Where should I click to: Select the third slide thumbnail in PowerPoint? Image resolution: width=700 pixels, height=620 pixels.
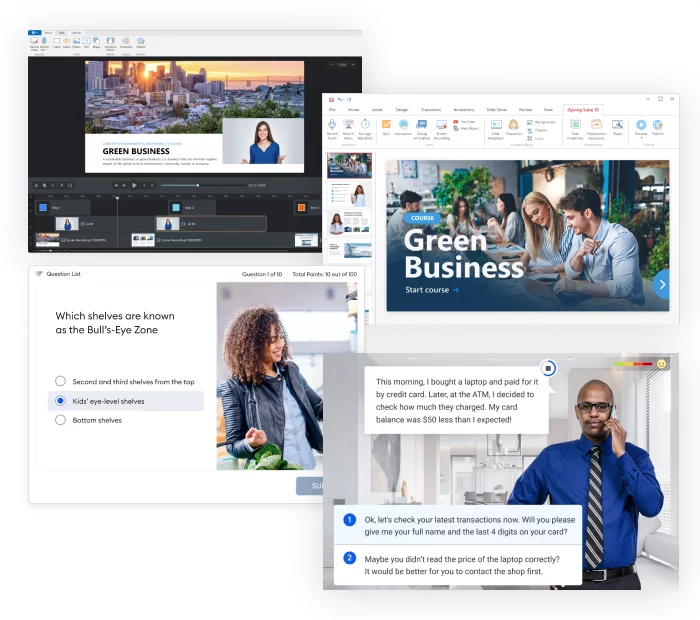[350, 222]
